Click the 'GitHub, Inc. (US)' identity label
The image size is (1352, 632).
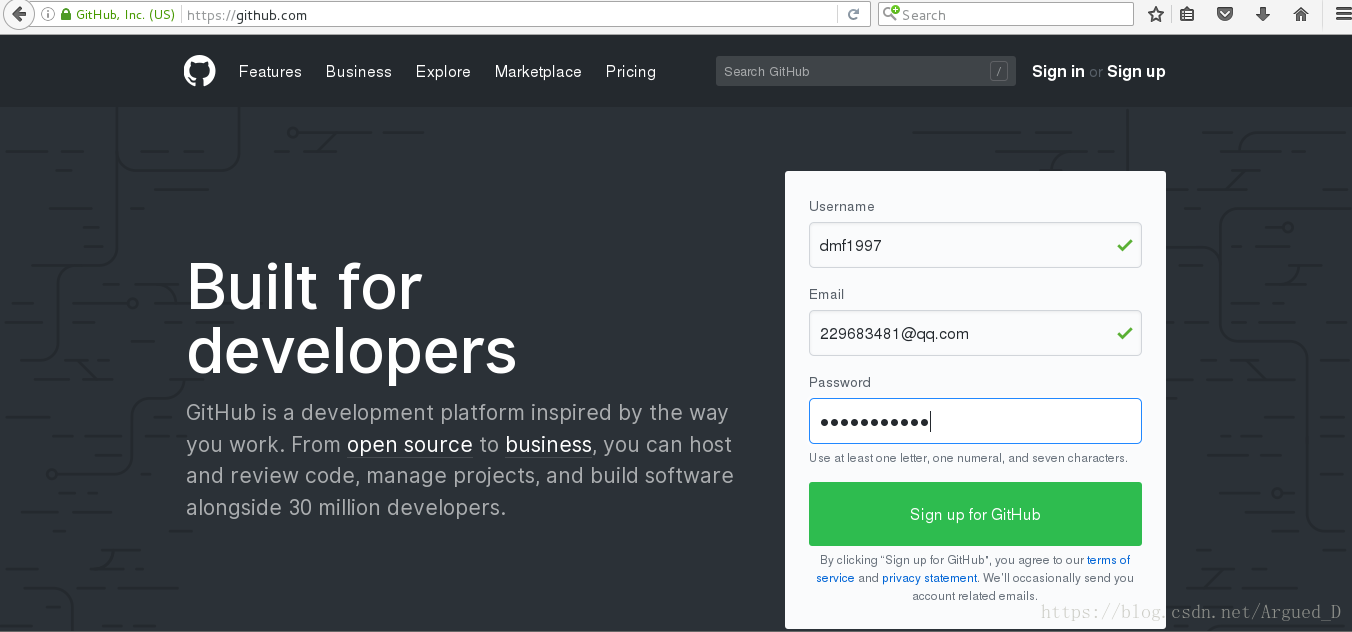point(125,15)
